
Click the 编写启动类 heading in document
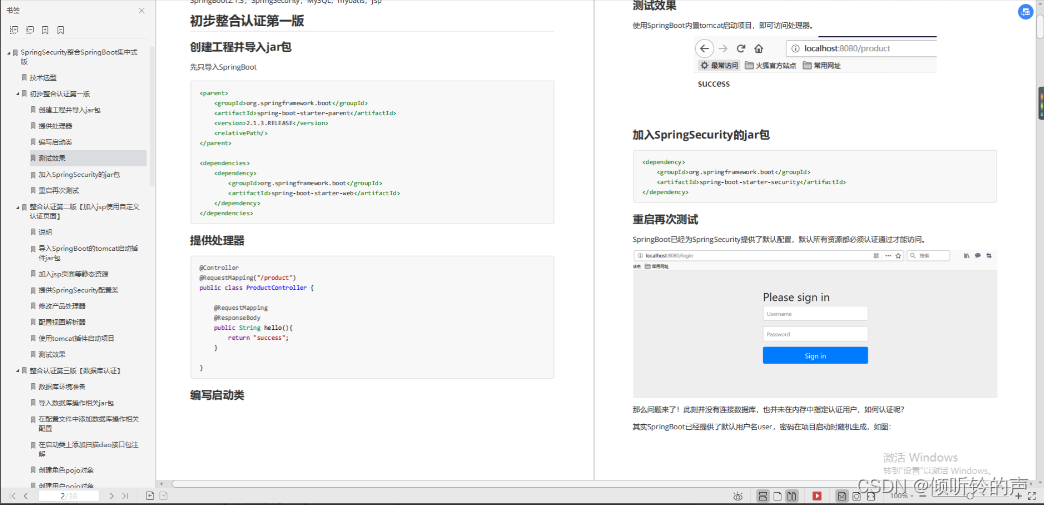217,395
